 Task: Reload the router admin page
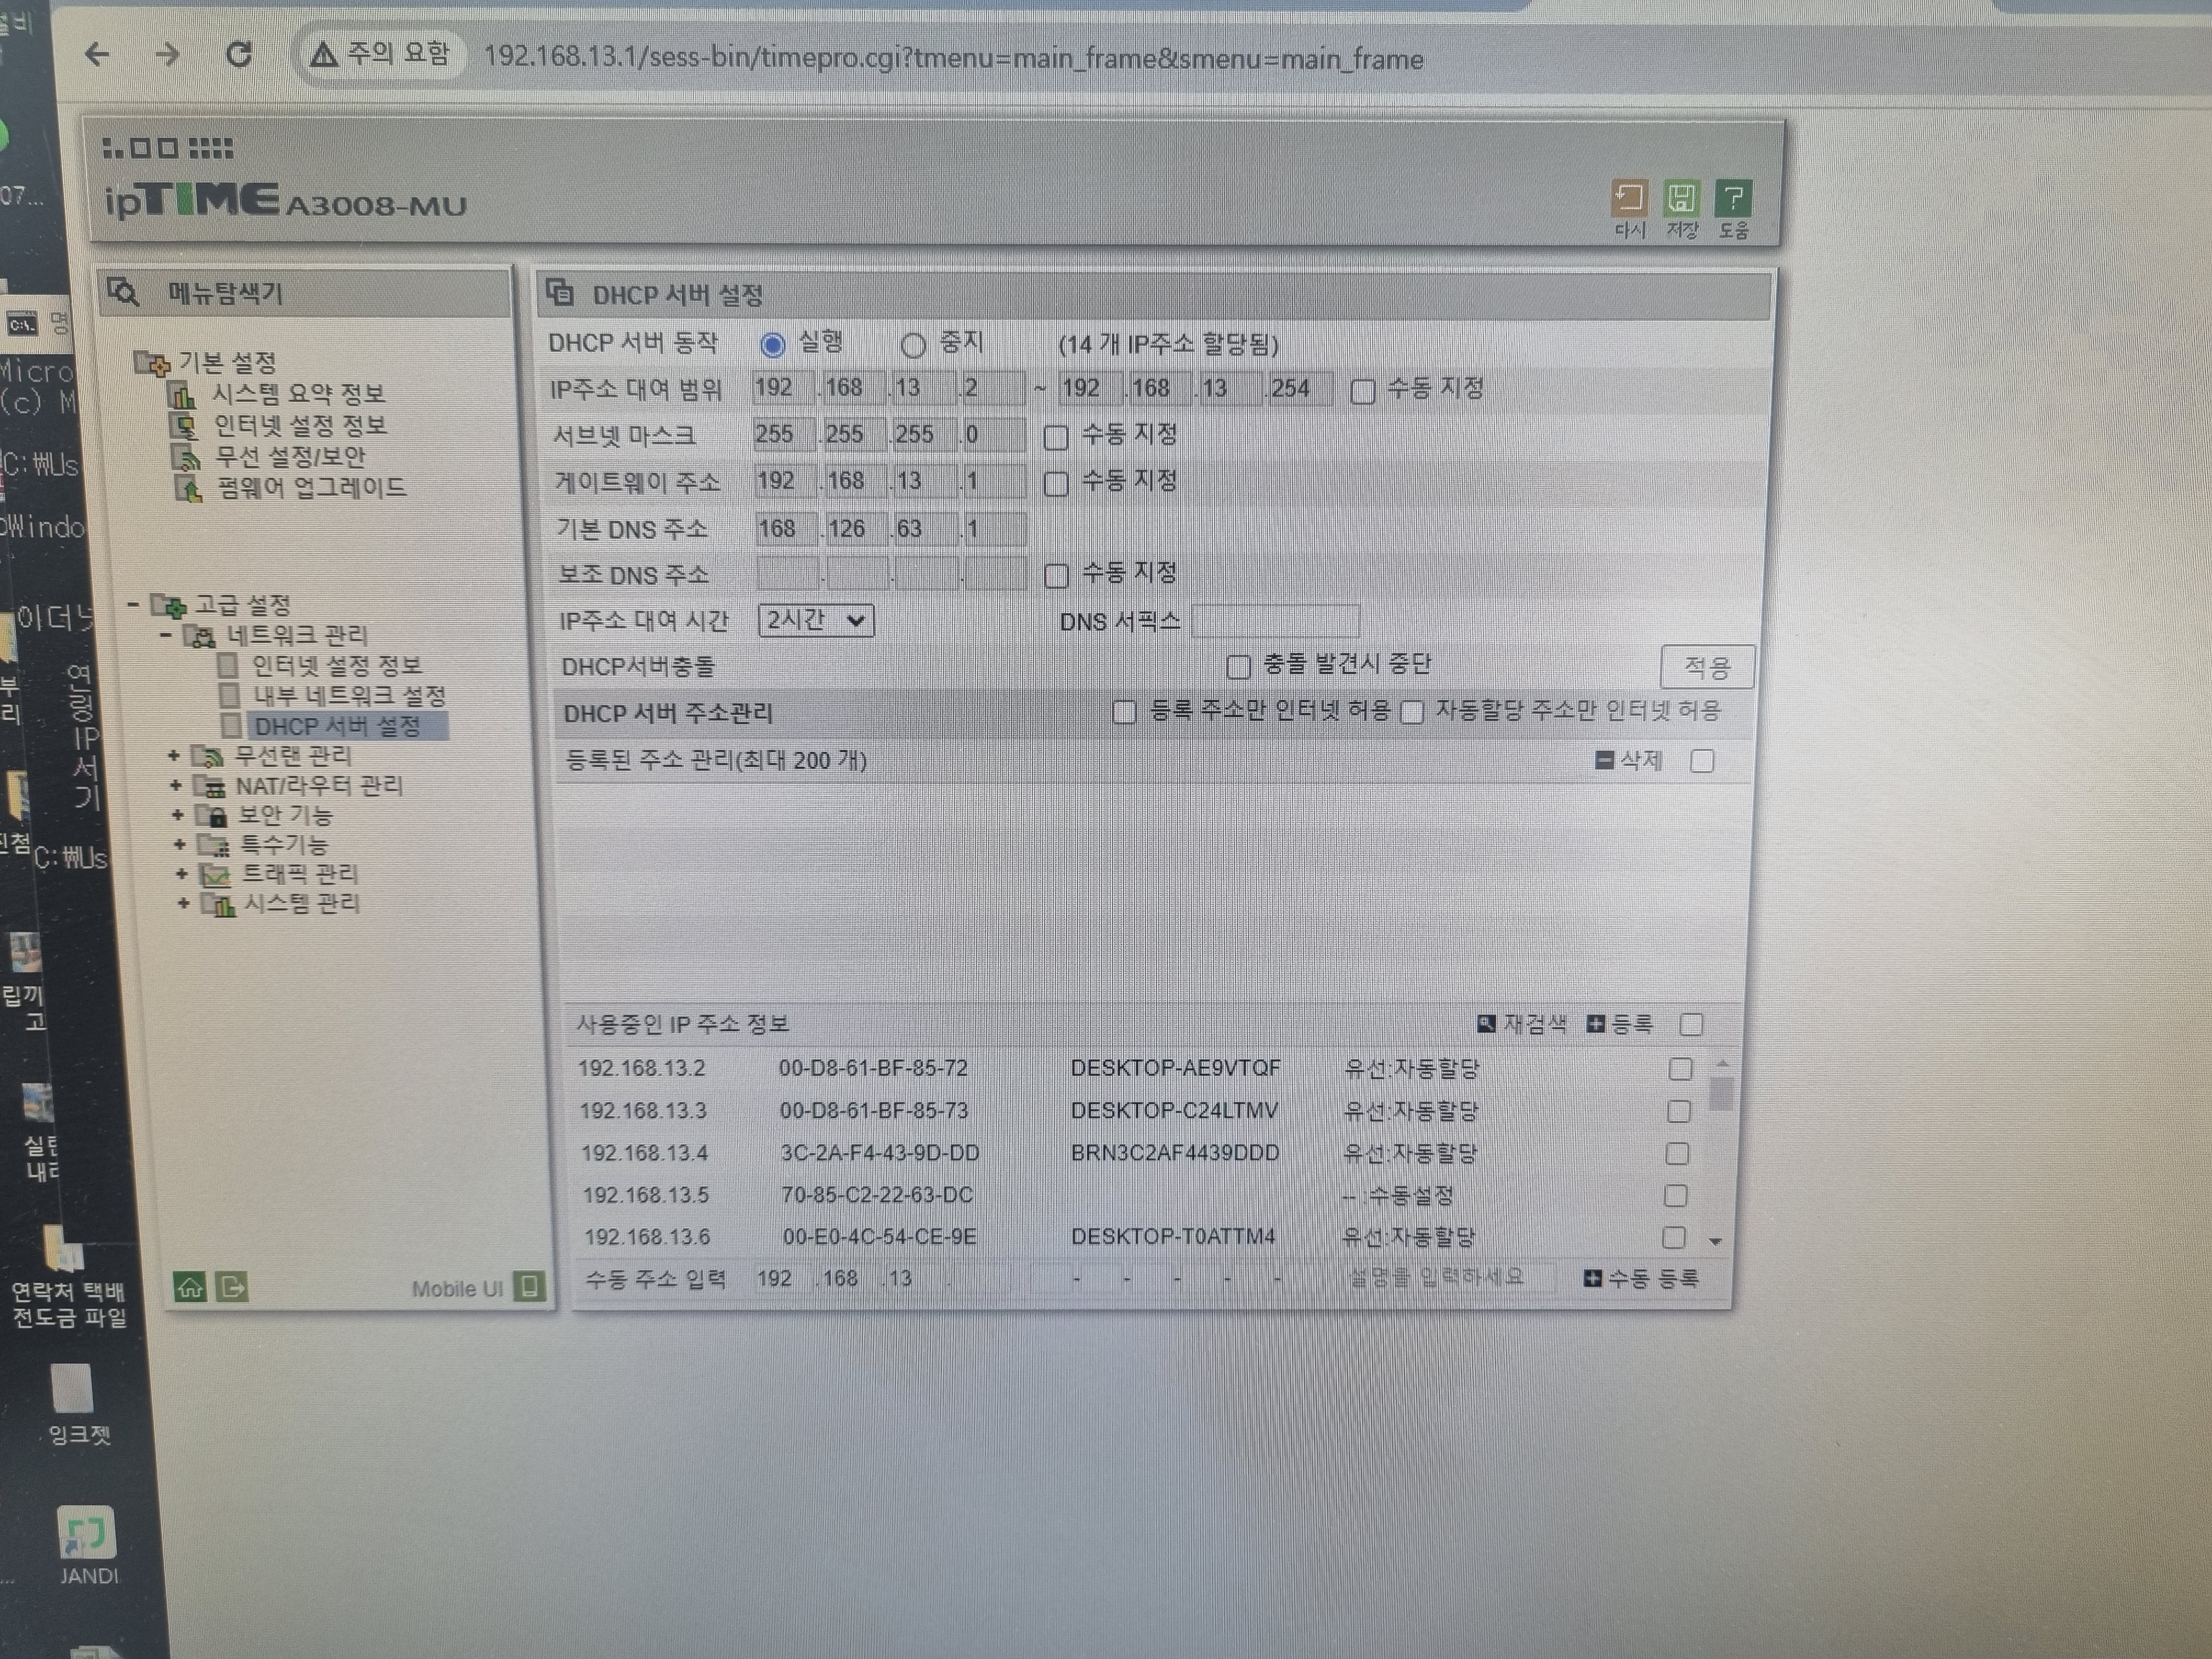tap(239, 54)
